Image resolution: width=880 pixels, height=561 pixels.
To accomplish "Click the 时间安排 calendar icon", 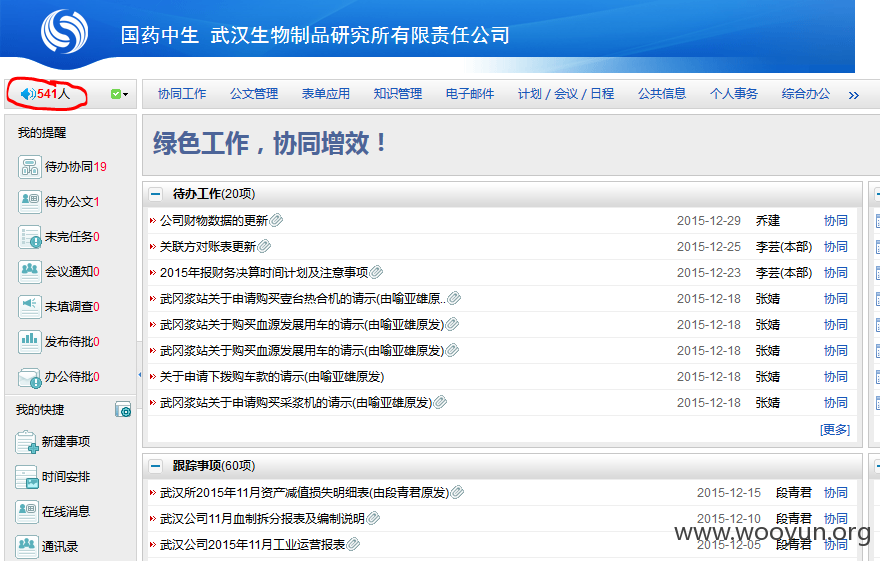I will pyautogui.click(x=27, y=477).
